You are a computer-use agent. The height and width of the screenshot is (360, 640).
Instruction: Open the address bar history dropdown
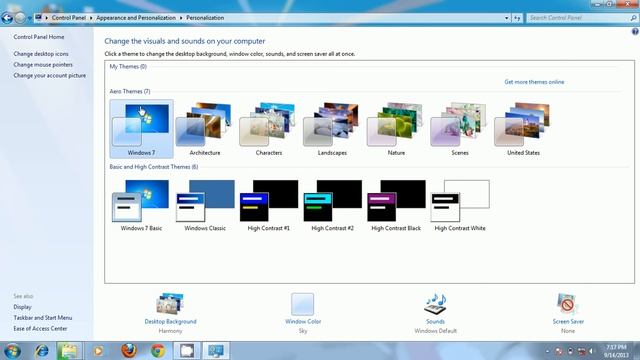pos(507,18)
